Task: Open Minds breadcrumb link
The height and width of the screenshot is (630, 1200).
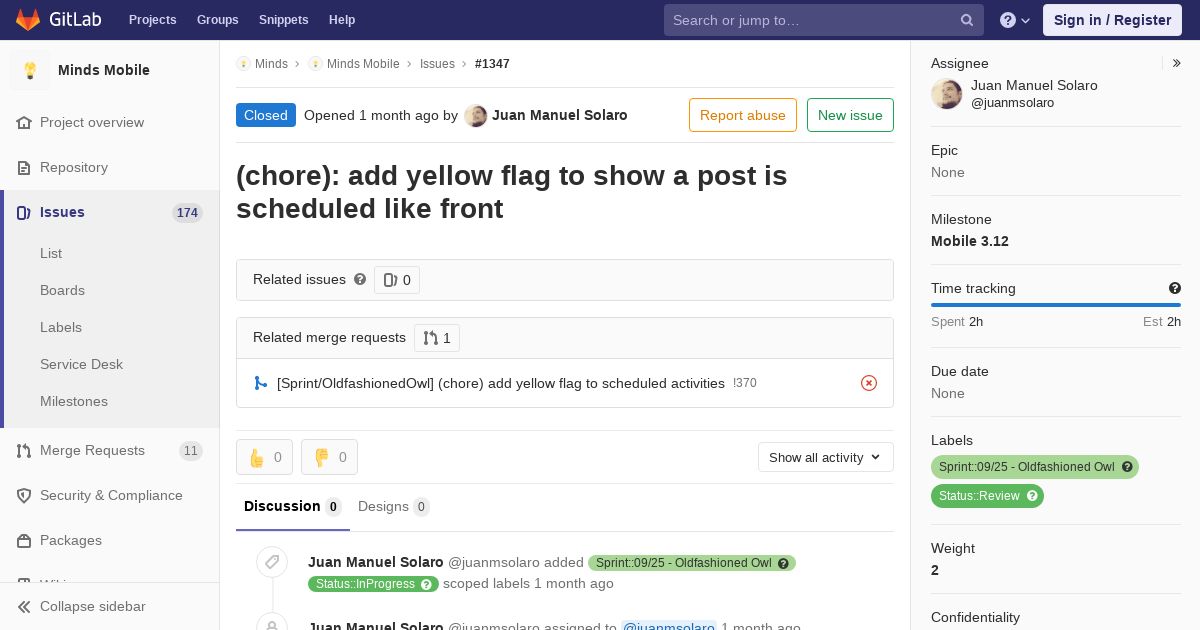Action: click(x=271, y=63)
